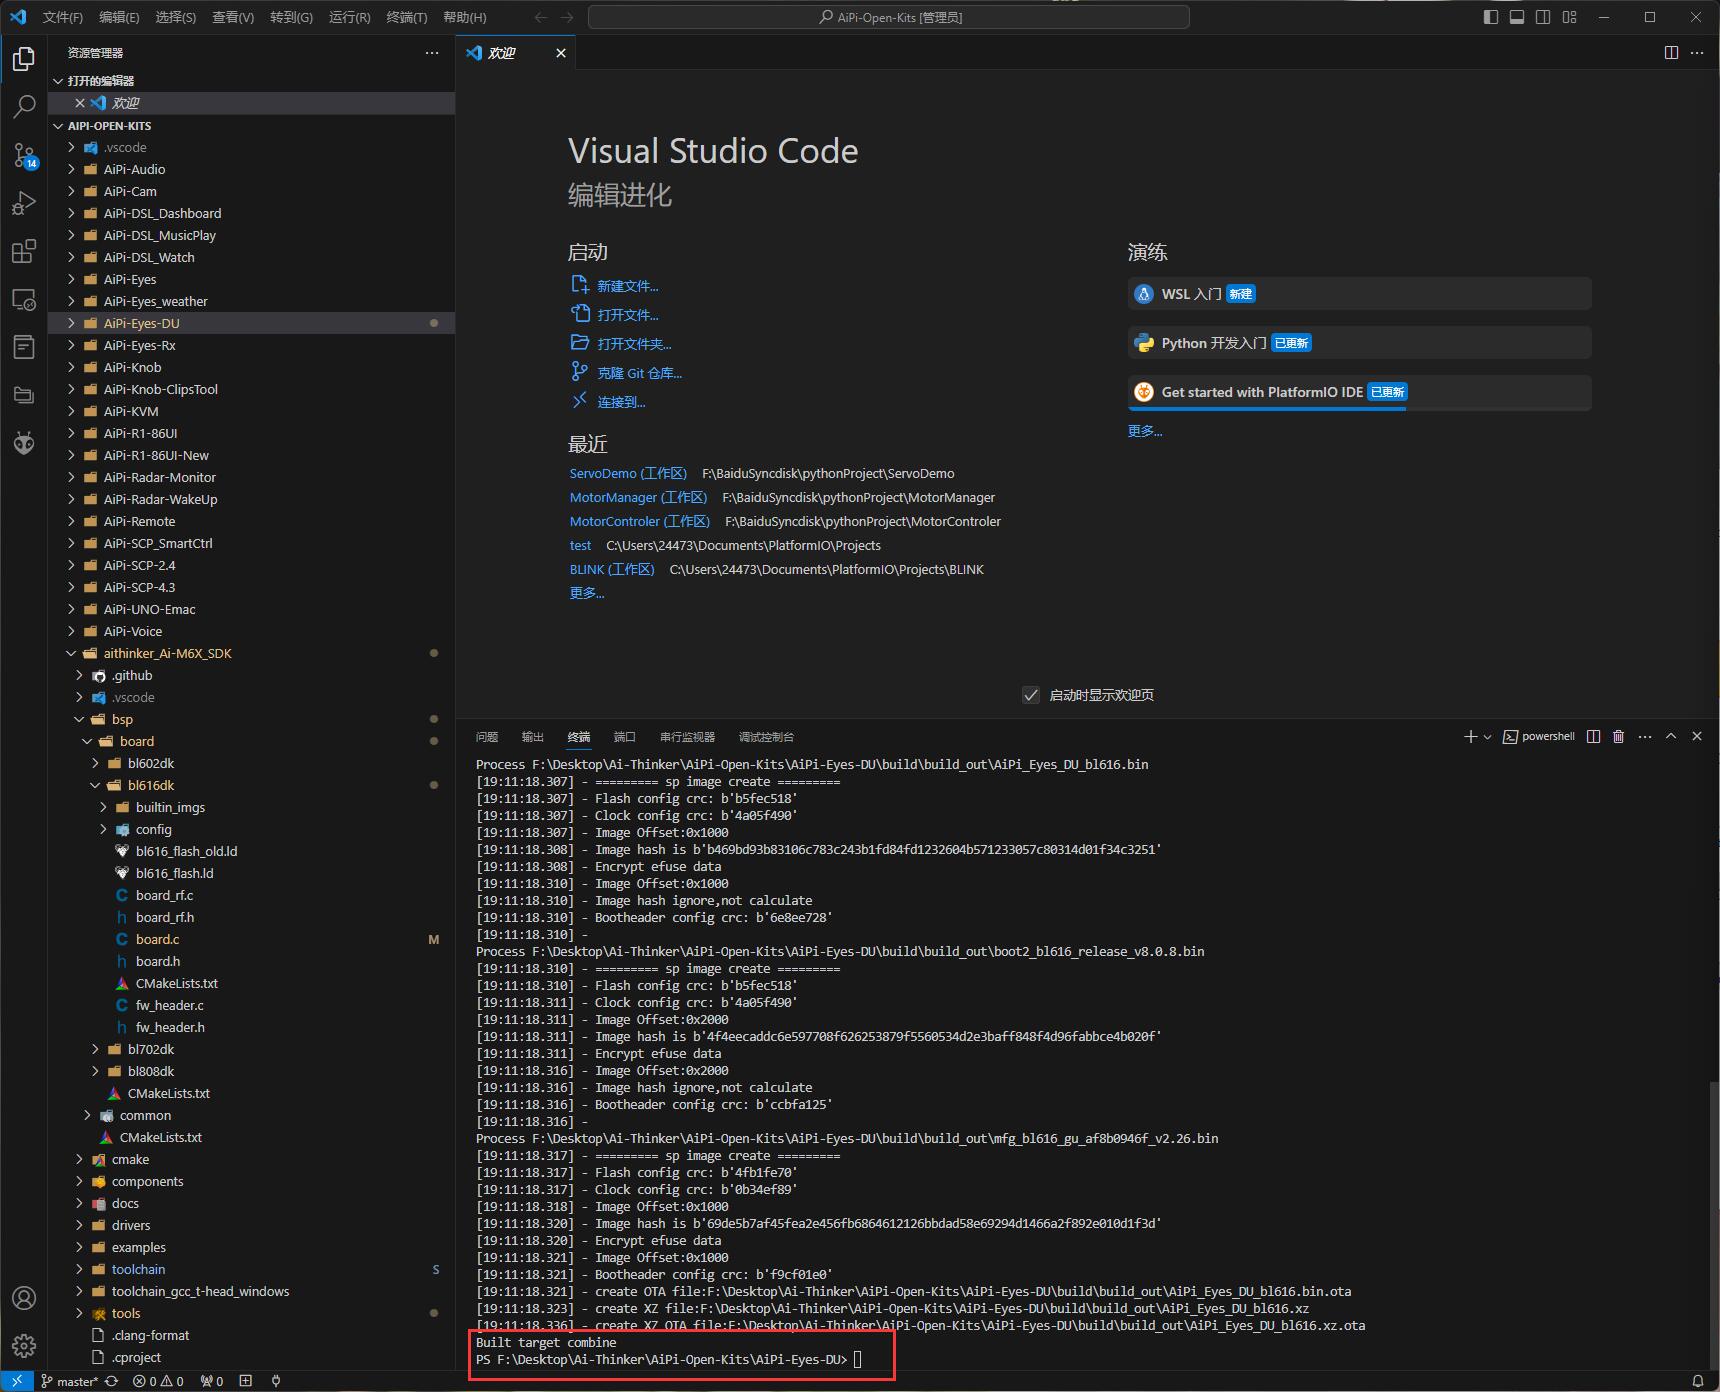Open the Extensions view

(x=24, y=251)
